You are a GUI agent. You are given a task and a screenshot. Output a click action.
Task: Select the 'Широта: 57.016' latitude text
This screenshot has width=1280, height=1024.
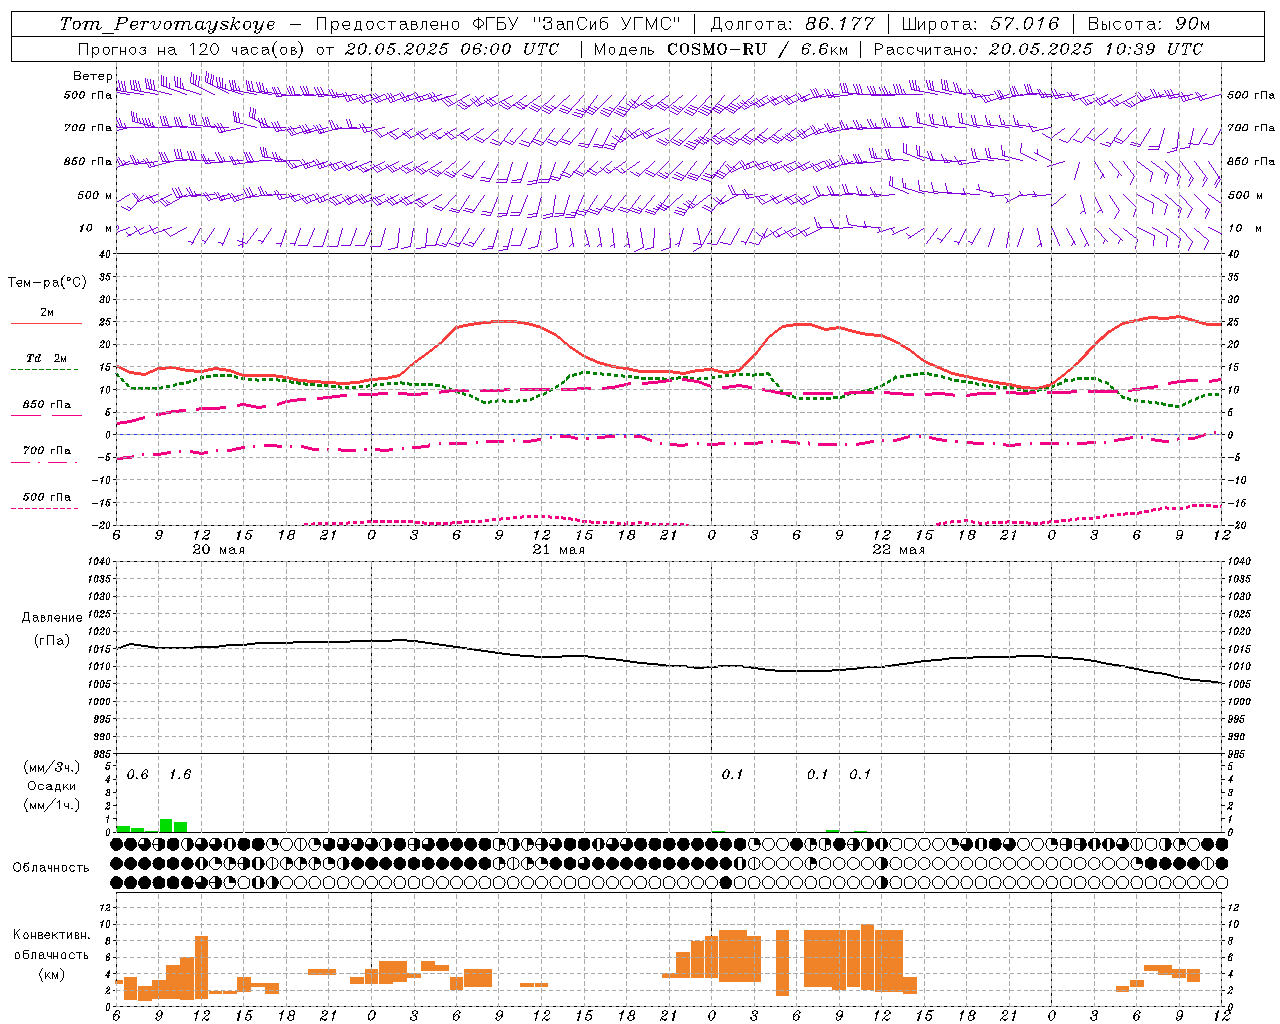tap(980, 24)
